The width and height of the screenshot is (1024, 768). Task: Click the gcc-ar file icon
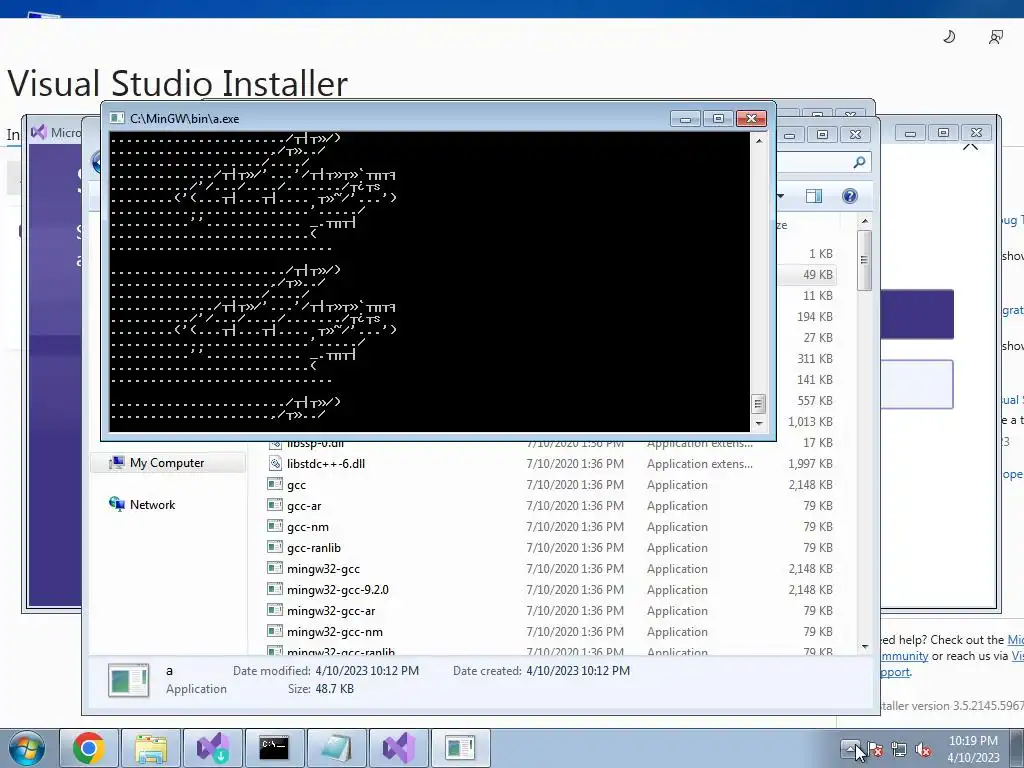[x=275, y=505]
